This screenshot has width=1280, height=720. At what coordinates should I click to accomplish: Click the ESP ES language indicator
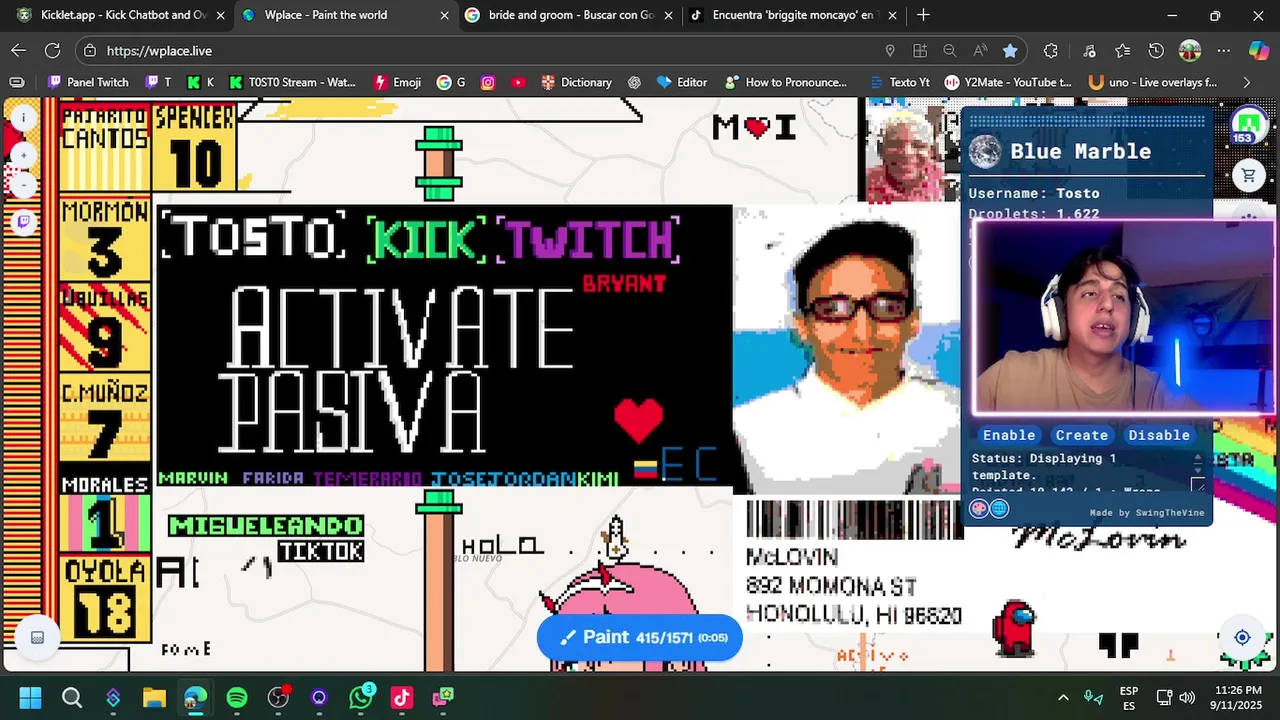[x=1129, y=697]
